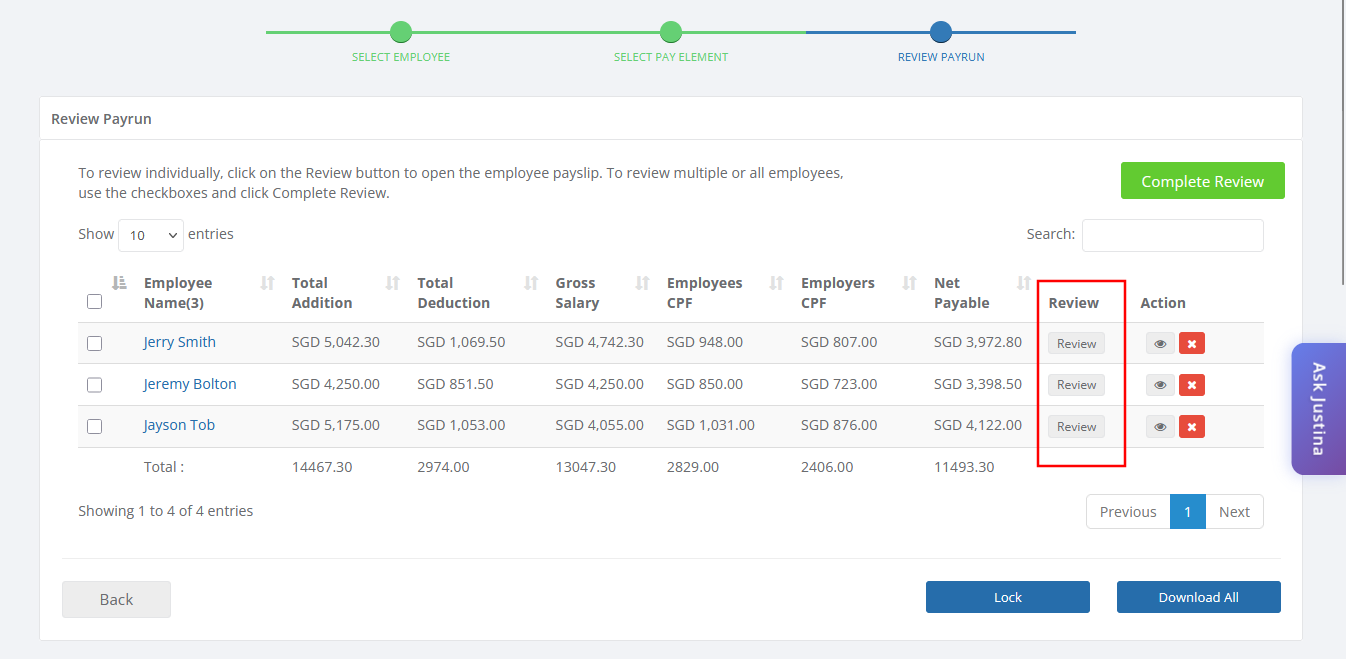This screenshot has height=659, width=1346.
Task: Tick the select-all header checkbox
Action: click(x=95, y=301)
